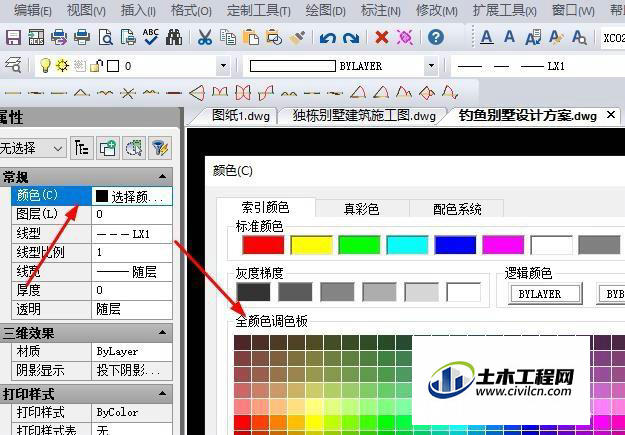Open Find with the binoculars icon
625x435 pixels.
174,37
